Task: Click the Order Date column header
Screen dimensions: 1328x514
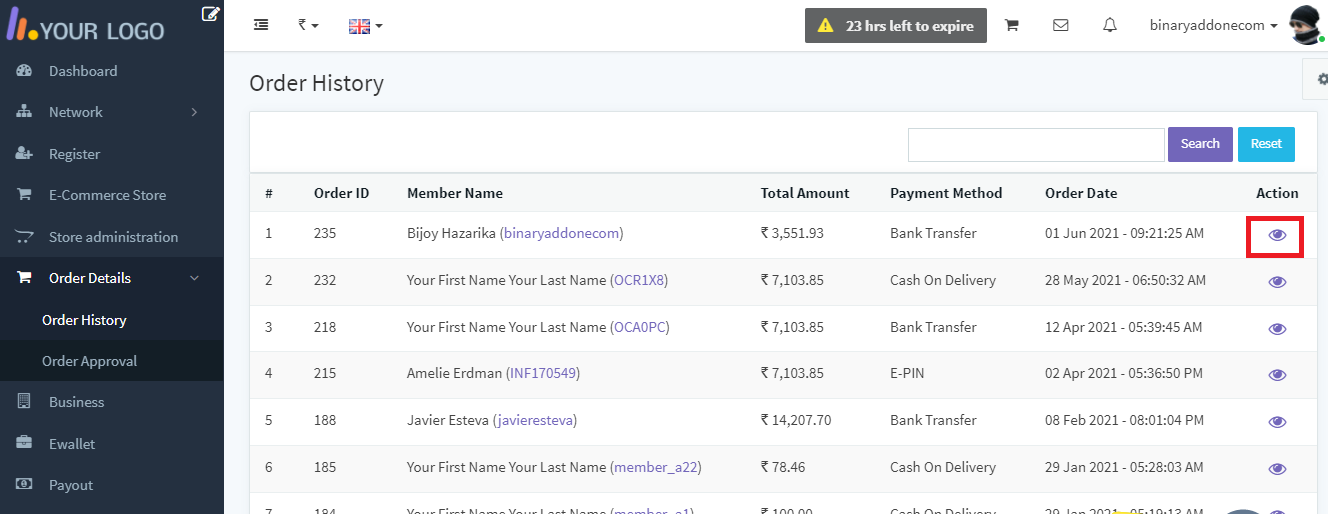Action: point(1081,193)
